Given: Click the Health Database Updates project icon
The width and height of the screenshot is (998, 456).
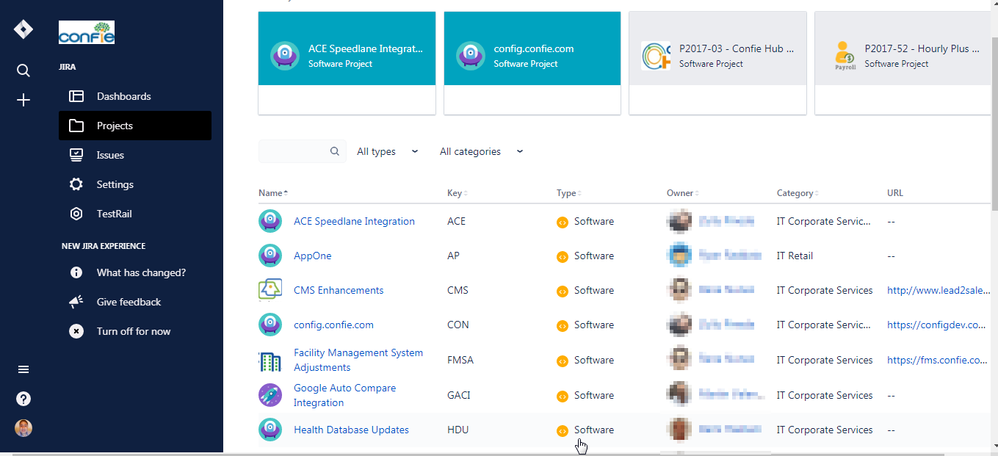Looking at the screenshot, I should [x=270, y=429].
